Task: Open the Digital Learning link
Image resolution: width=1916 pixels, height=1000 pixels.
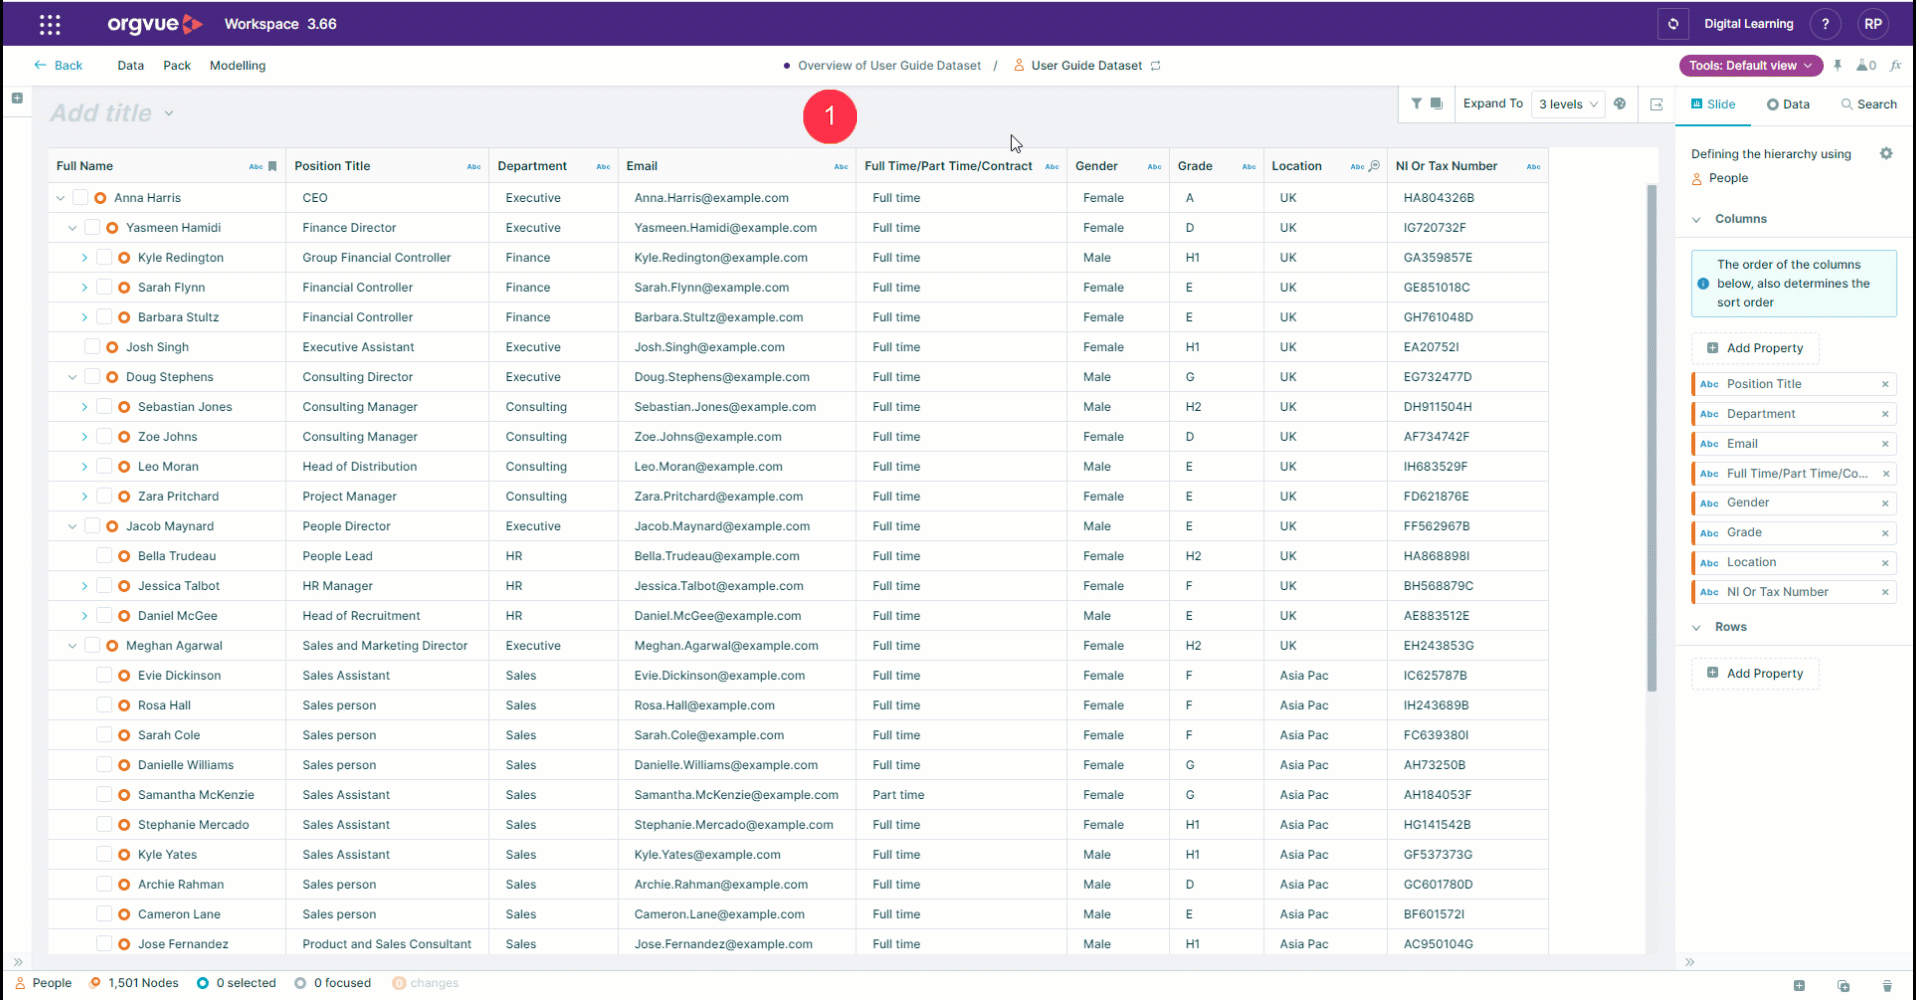Action: click(x=1748, y=24)
